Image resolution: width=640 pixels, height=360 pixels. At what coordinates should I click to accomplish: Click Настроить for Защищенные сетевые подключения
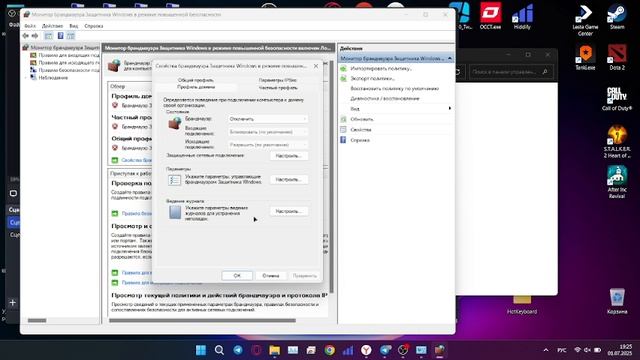(289, 156)
